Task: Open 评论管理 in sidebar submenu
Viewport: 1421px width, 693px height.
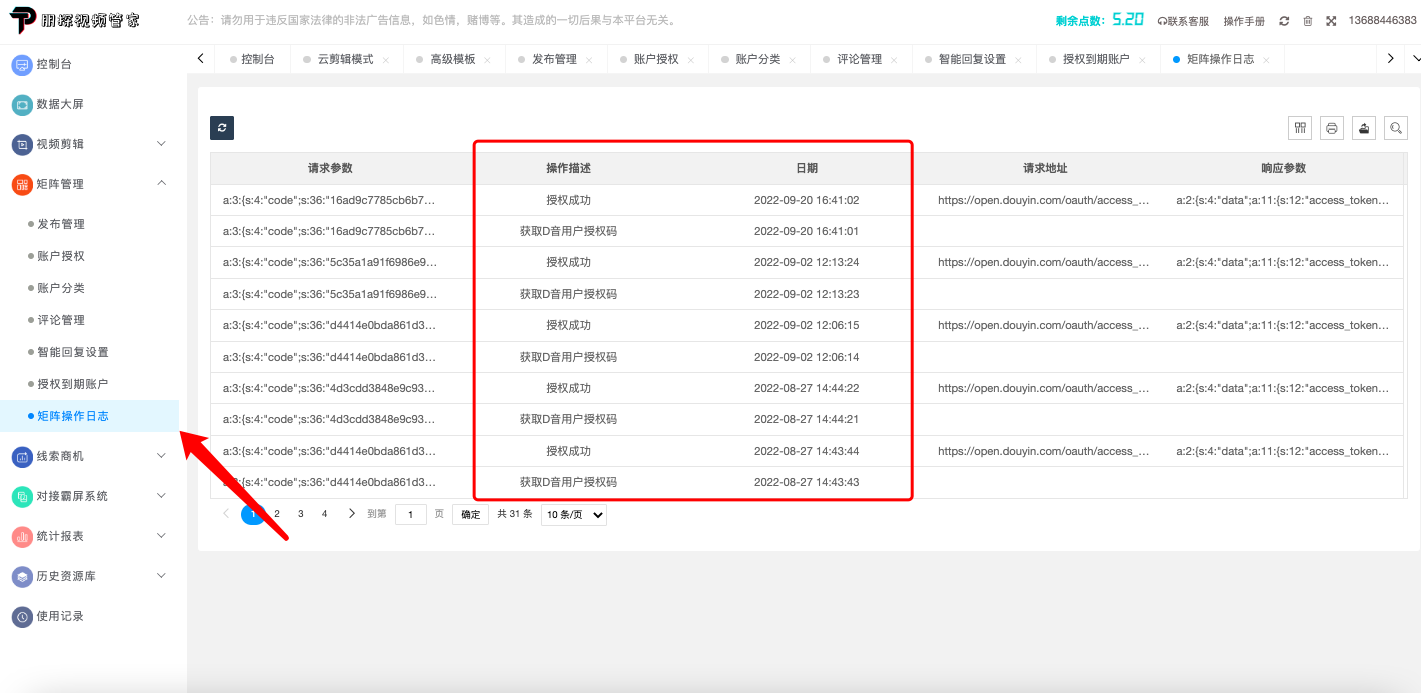Action: [x=61, y=320]
